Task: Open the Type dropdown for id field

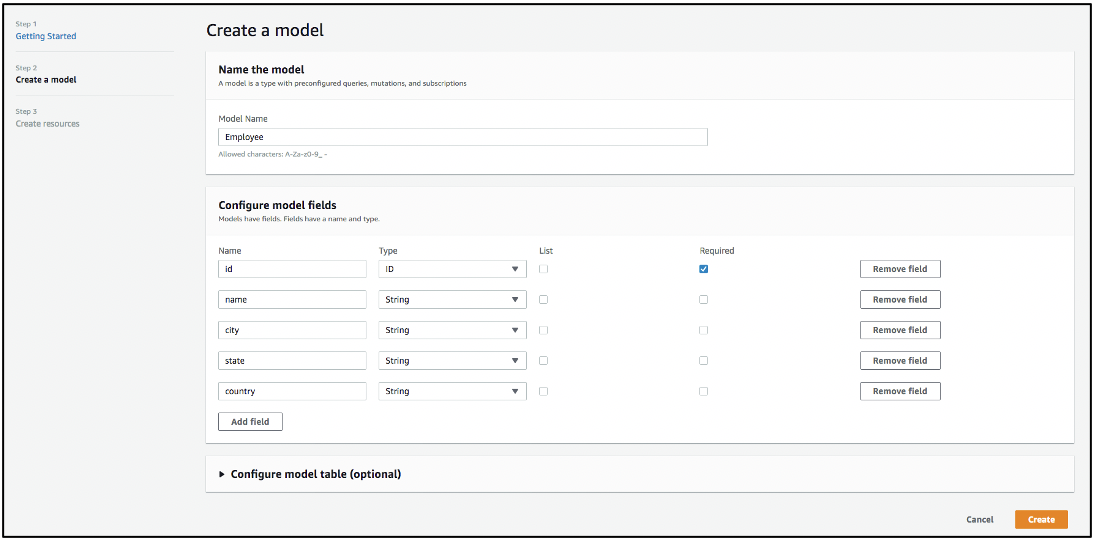Action: click(x=452, y=269)
